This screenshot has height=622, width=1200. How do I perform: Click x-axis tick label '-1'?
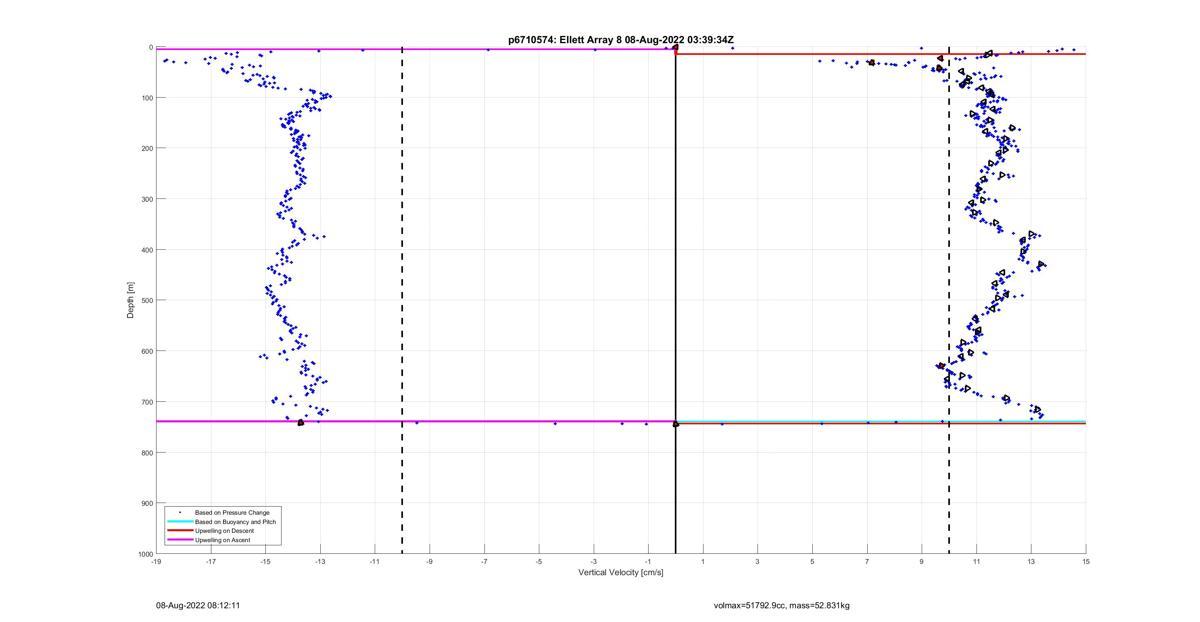click(648, 562)
